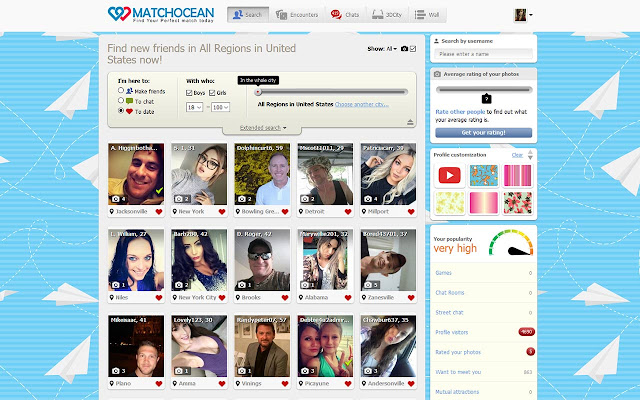
Task: Heart the New York City profile
Action: coord(222,298)
